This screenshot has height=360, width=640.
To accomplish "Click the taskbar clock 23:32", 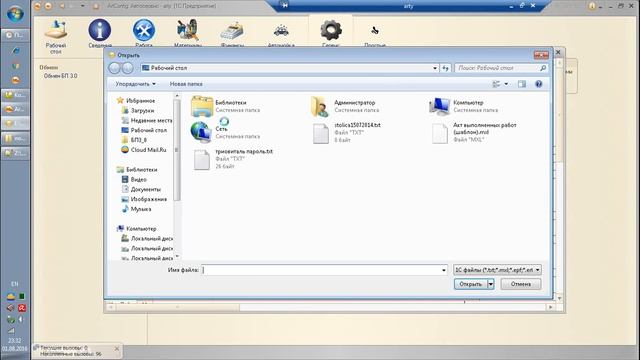I will tap(14, 340).
